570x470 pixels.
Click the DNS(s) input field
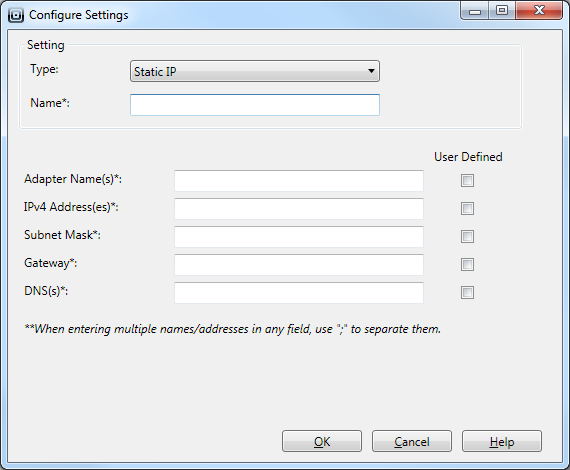coord(299,293)
